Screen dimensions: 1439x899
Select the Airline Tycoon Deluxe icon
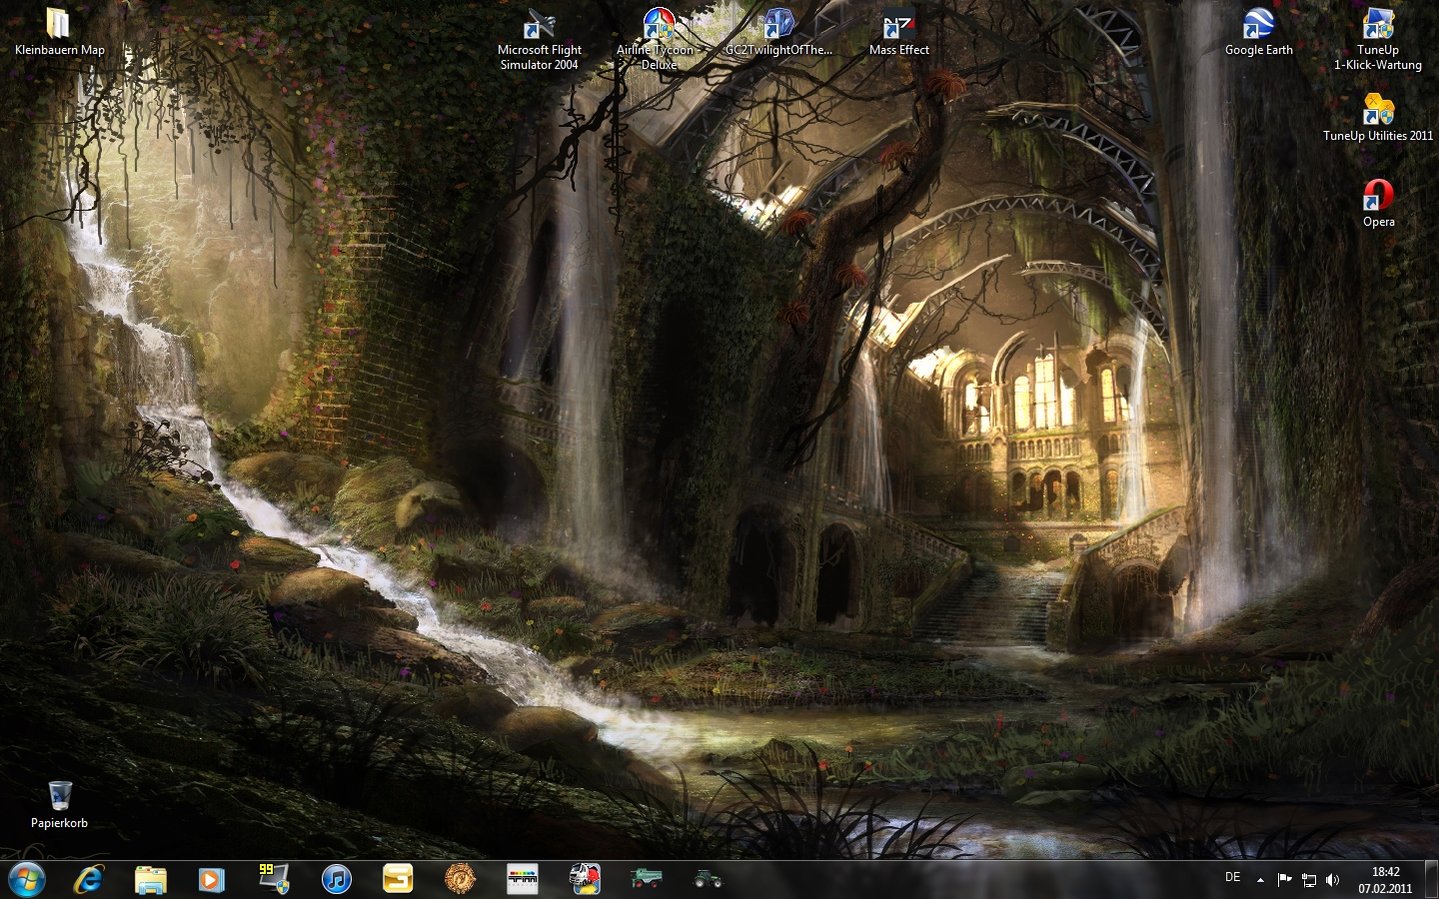[x=658, y=24]
